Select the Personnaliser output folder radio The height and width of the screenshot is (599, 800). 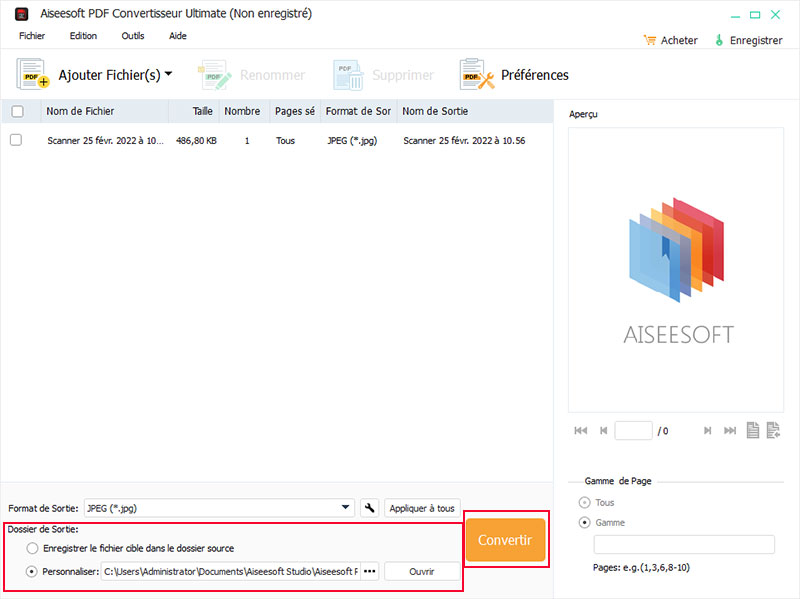[x=32, y=571]
